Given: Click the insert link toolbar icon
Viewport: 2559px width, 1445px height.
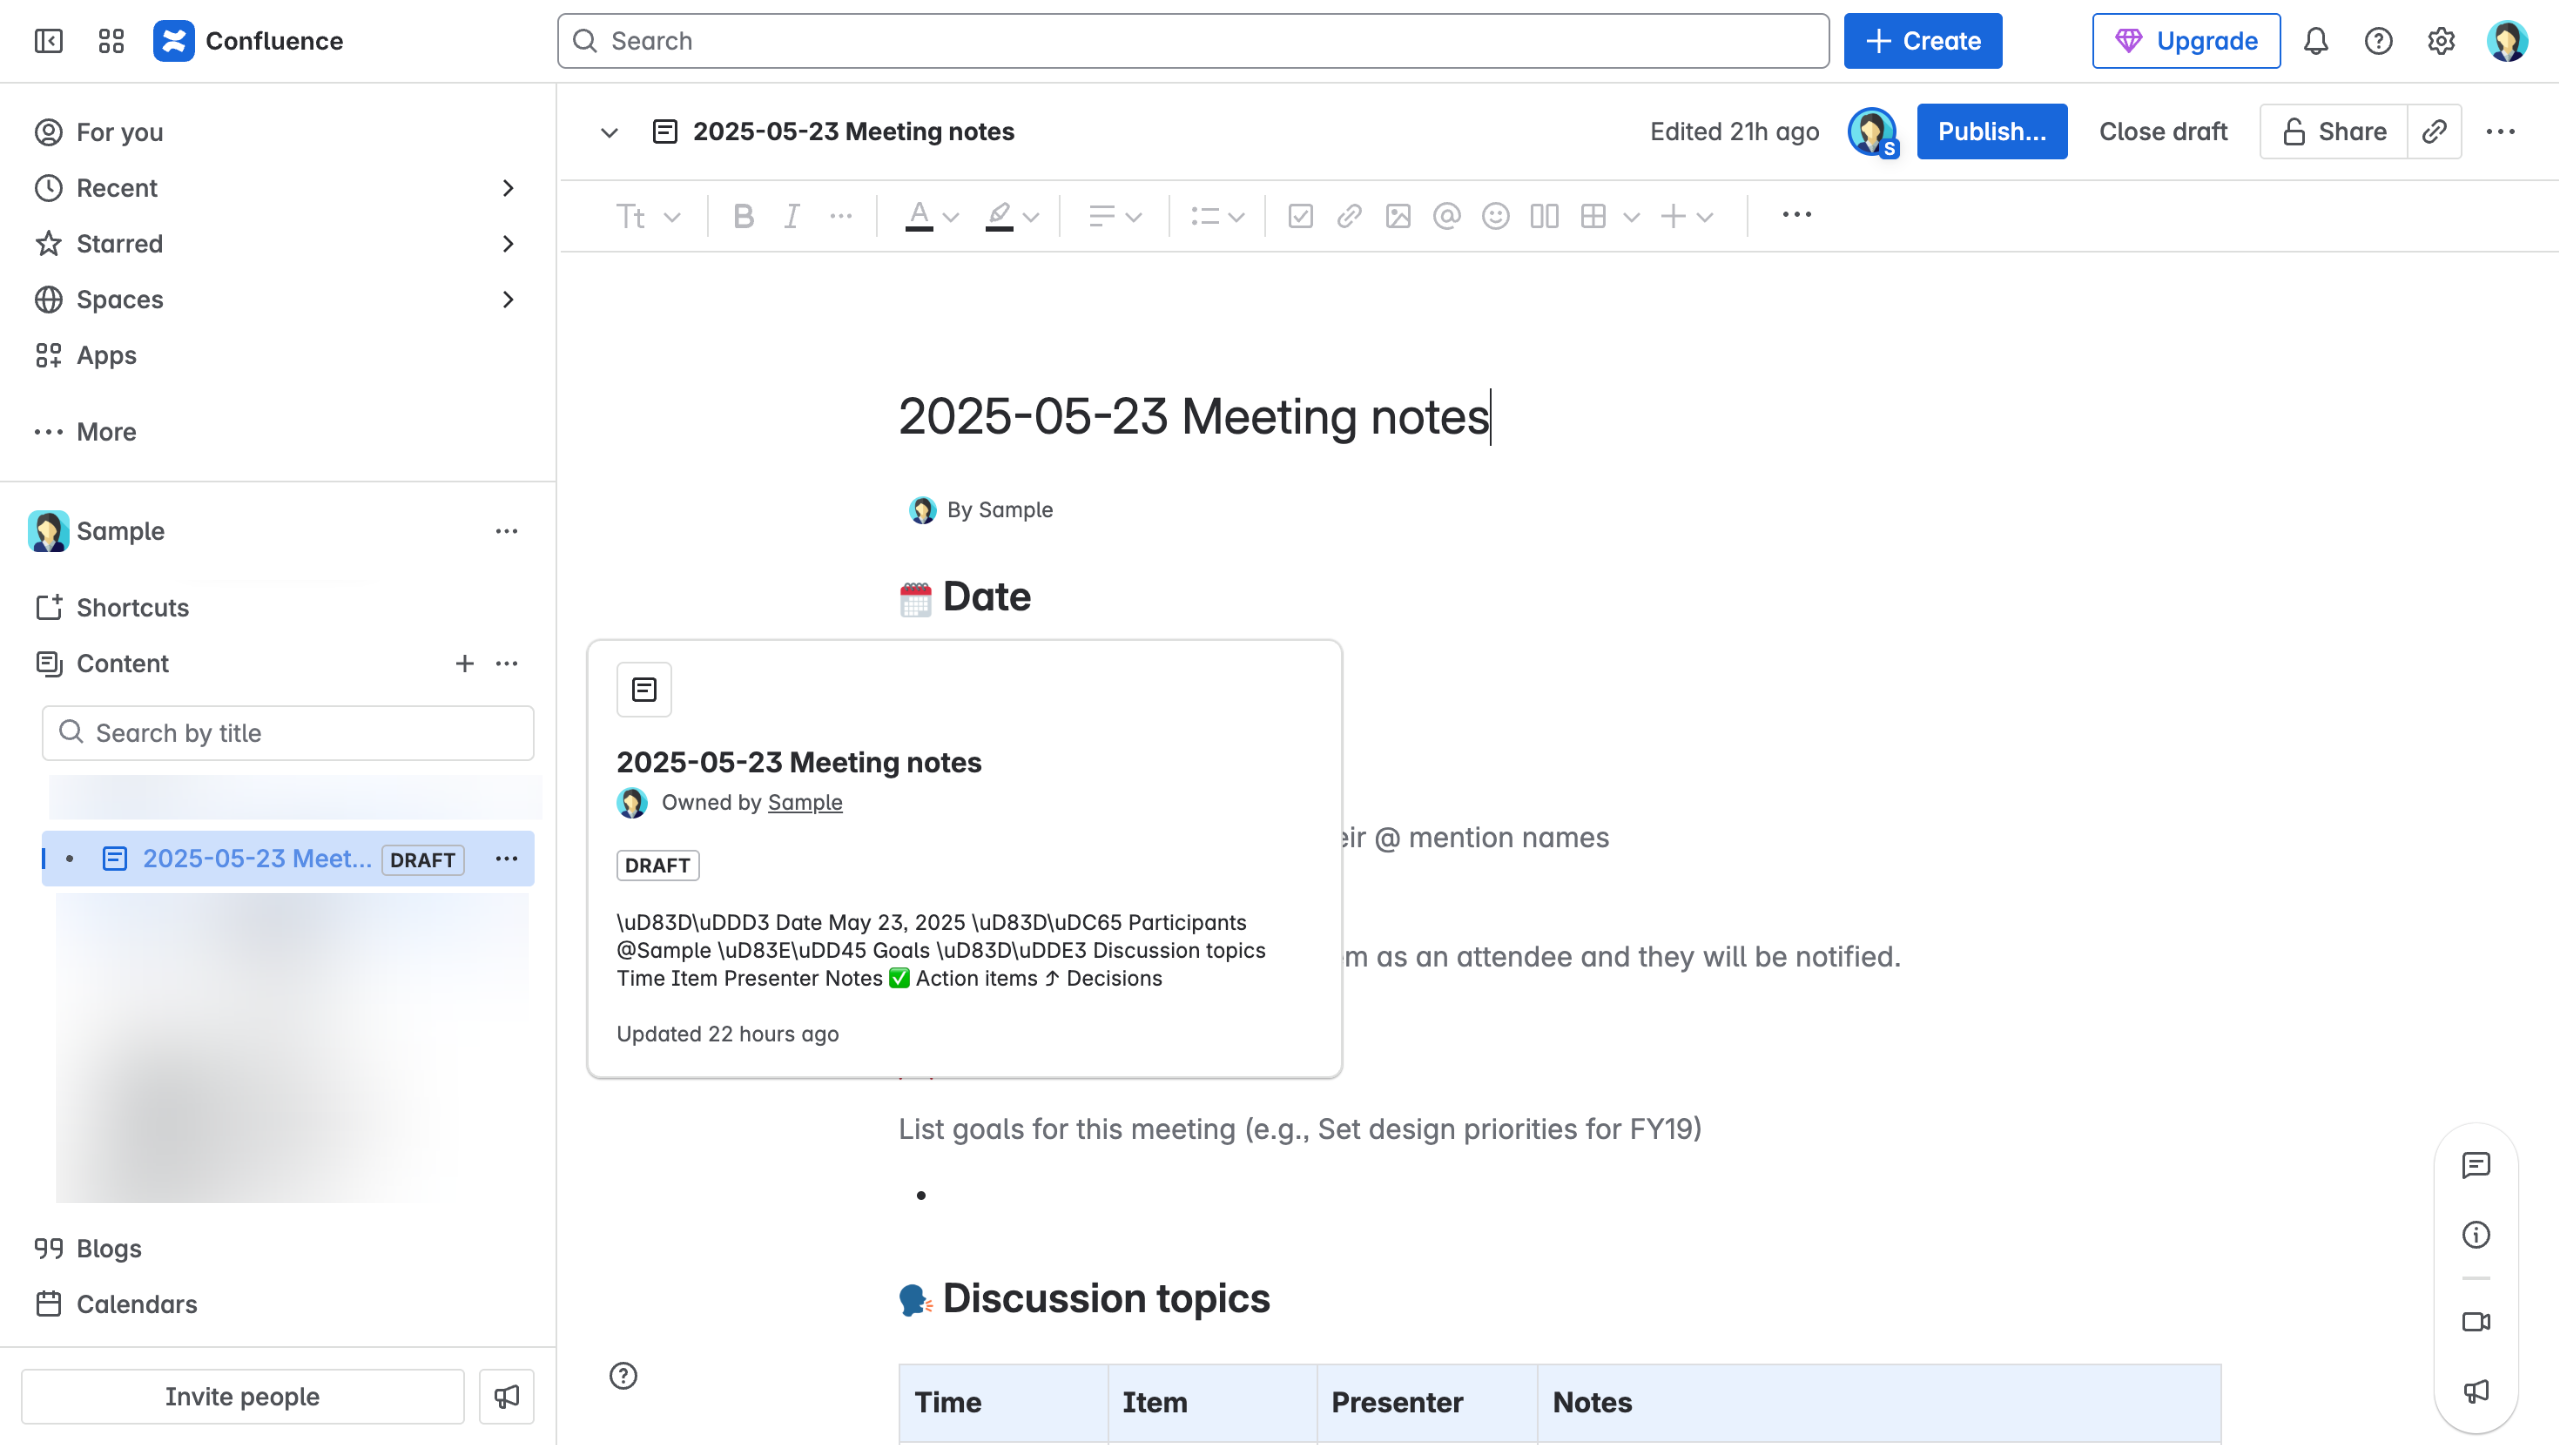Looking at the screenshot, I should pos(1349,216).
